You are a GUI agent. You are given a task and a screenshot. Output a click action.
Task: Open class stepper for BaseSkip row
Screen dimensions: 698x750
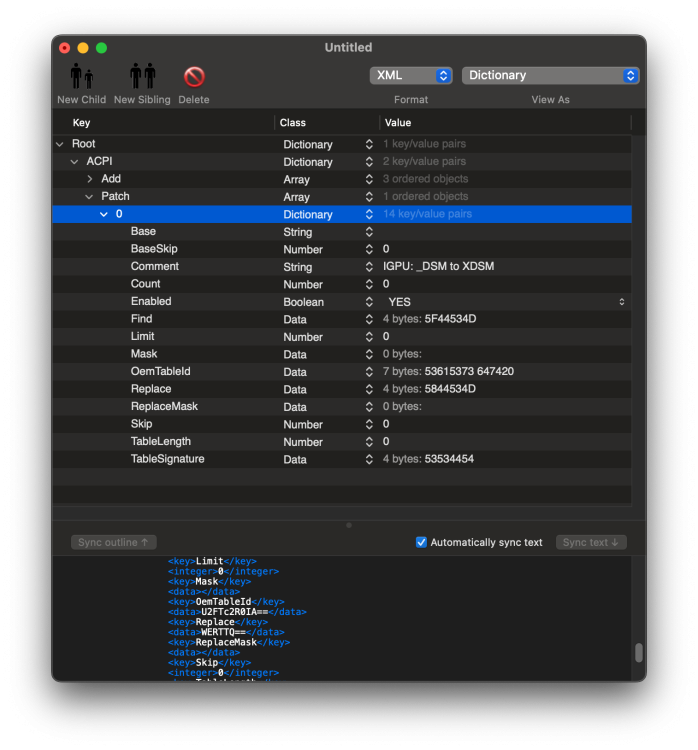click(x=369, y=249)
